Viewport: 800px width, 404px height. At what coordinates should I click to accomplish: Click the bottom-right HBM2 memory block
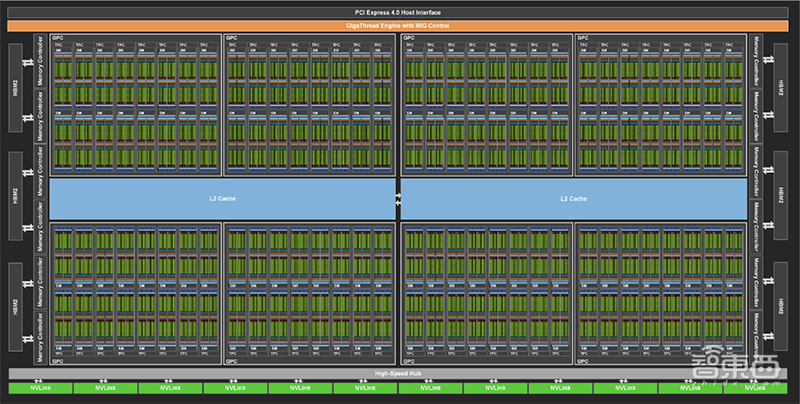click(x=783, y=305)
